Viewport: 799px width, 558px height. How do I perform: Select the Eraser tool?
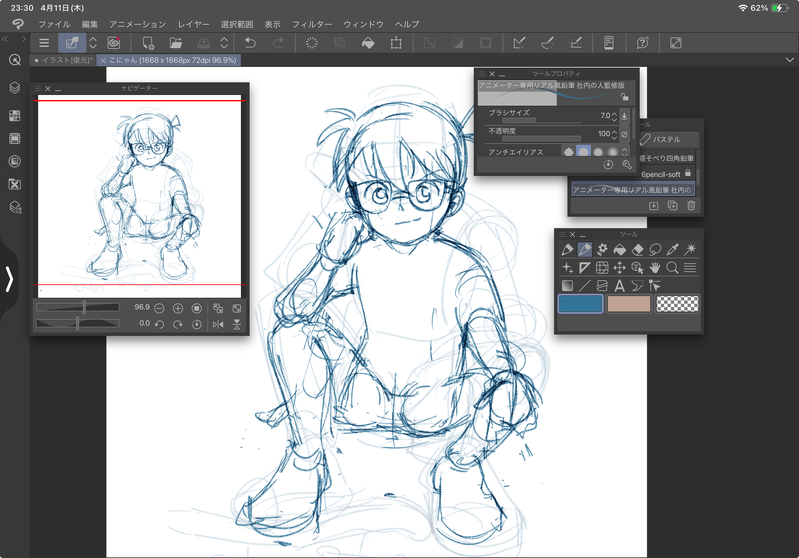tap(637, 249)
